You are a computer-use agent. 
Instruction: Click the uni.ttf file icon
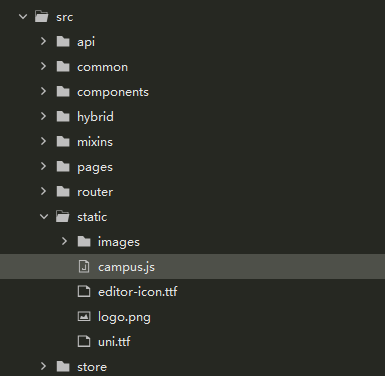84,341
